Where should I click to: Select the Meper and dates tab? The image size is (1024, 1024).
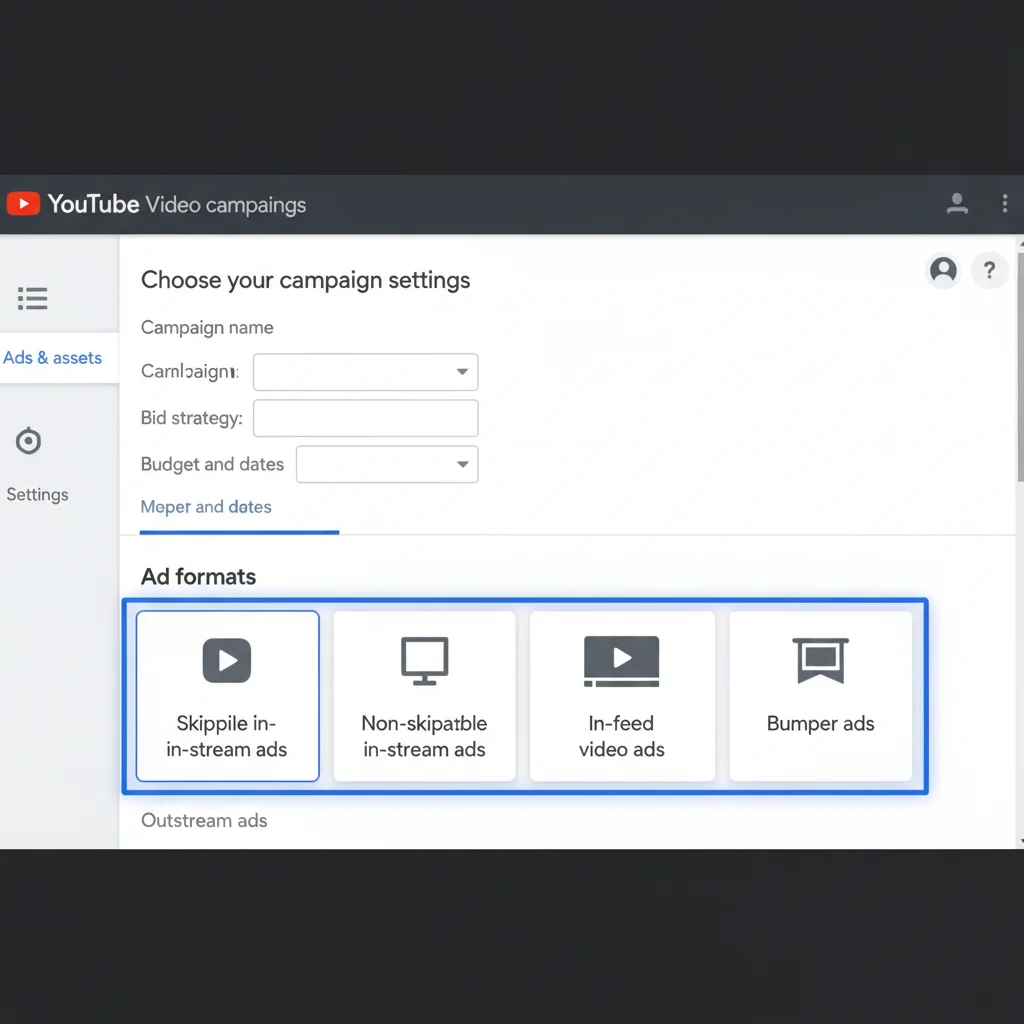tap(206, 507)
